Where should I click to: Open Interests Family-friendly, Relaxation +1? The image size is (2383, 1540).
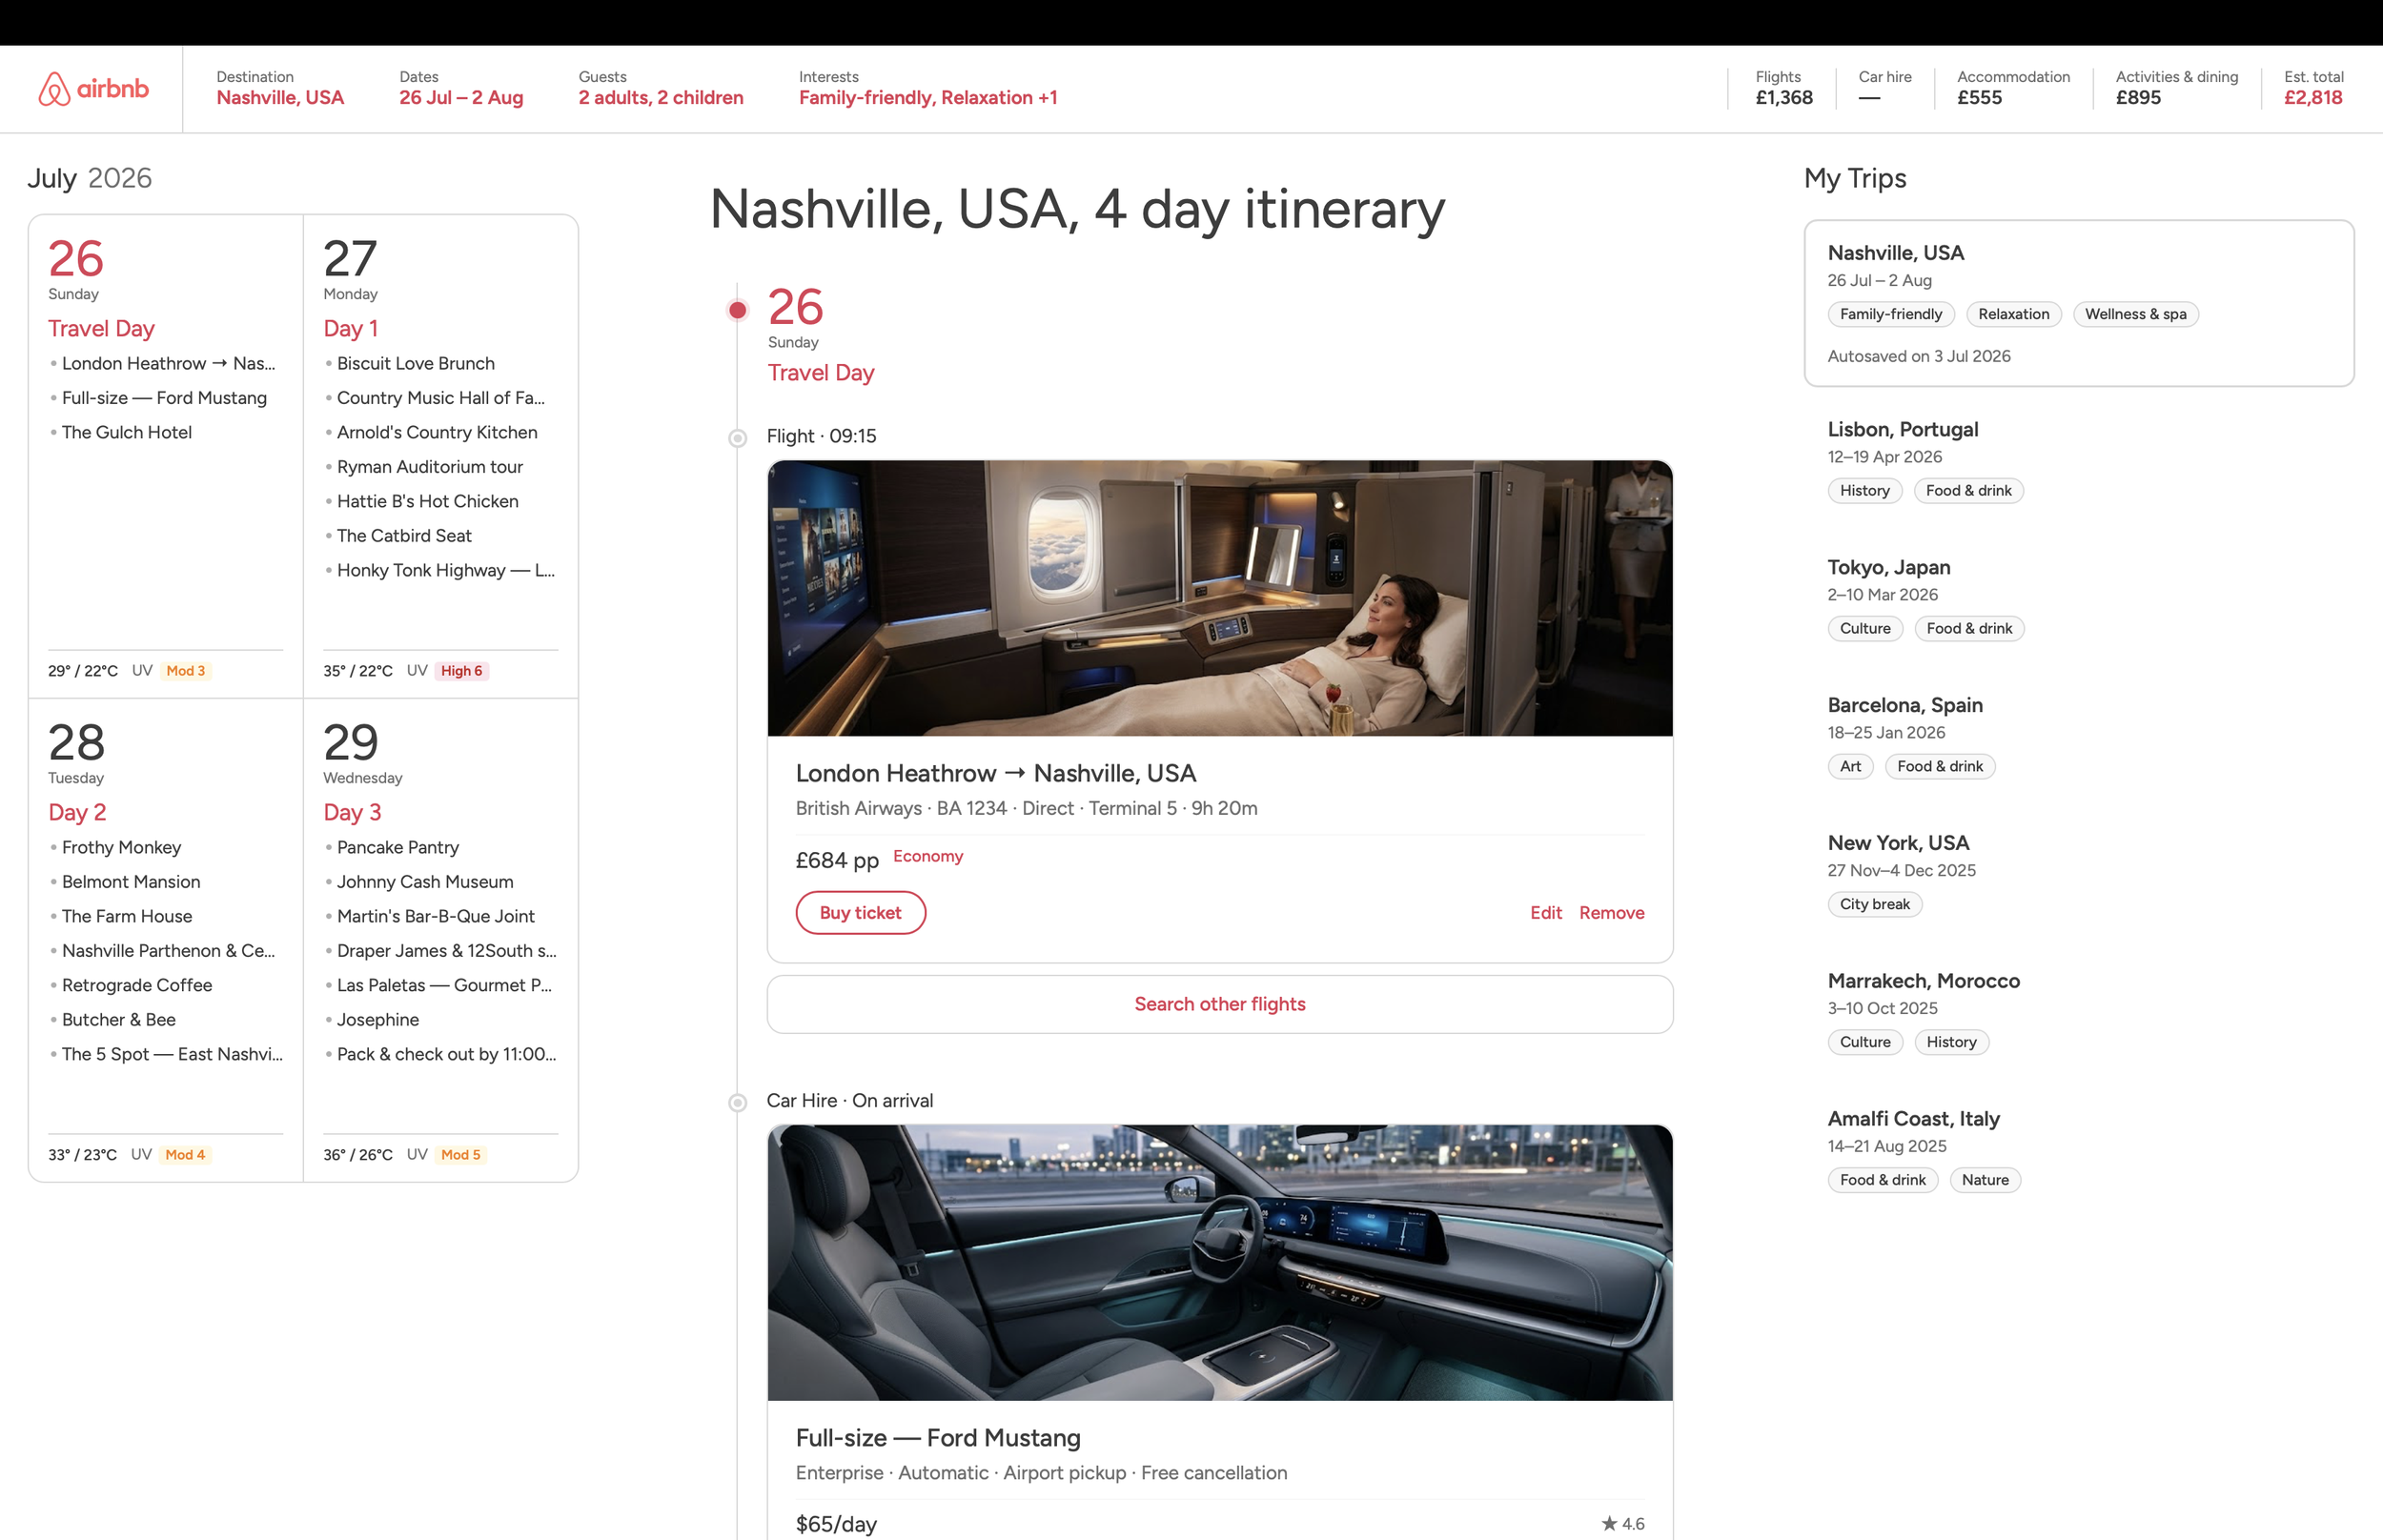928,88
